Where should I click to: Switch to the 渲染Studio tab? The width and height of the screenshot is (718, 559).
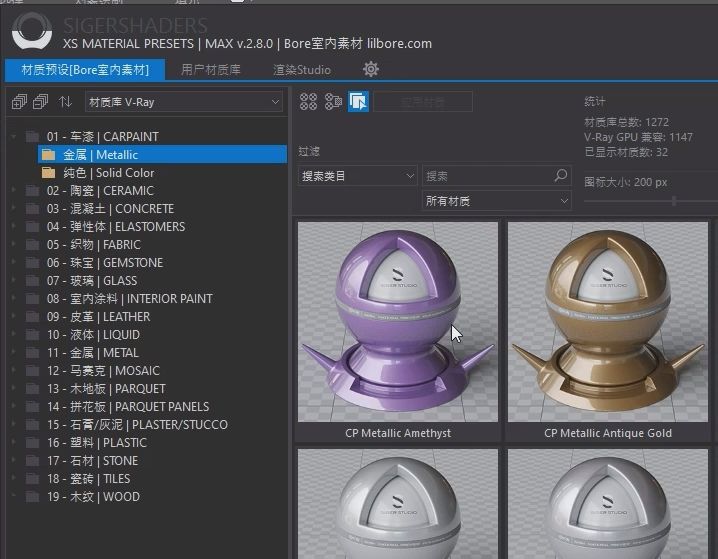302,70
